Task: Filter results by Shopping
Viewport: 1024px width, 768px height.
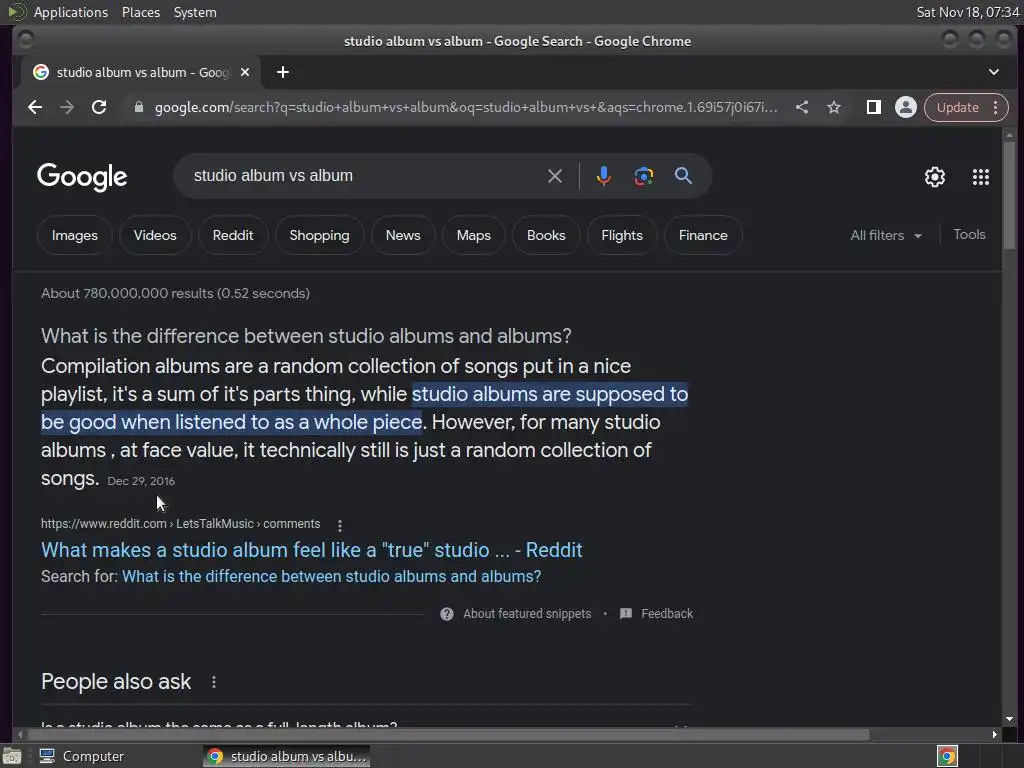Action: click(319, 235)
